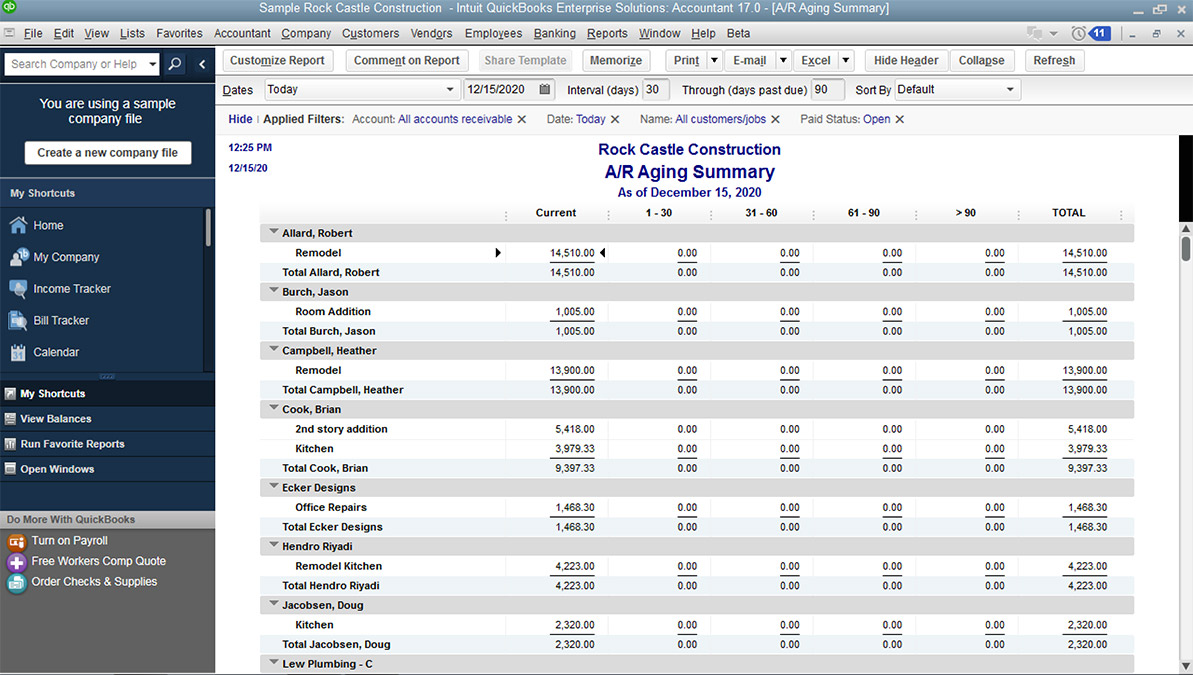Click the Total Cook, Brian 9,397.33 total
The height and width of the screenshot is (675, 1193).
(x=1087, y=468)
